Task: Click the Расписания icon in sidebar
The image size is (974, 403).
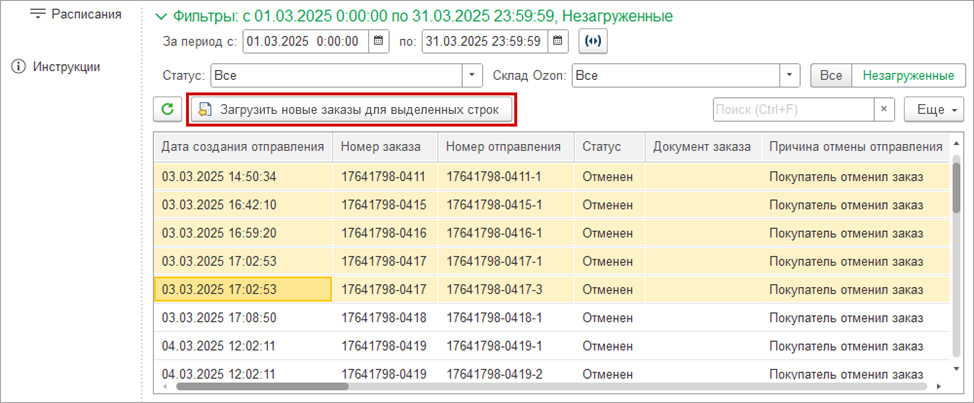Action: (39, 14)
